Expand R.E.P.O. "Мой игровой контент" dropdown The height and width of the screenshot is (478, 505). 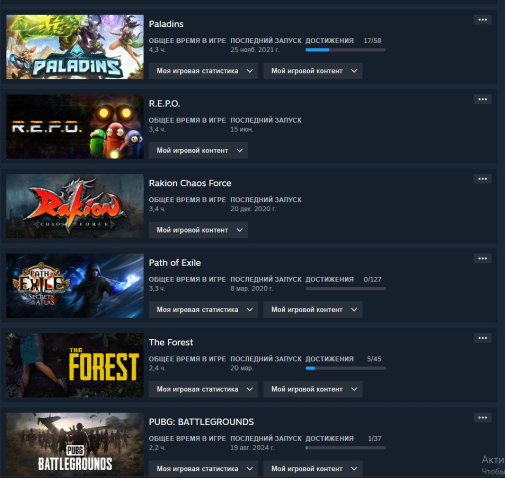pyautogui.click(x=198, y=150)
